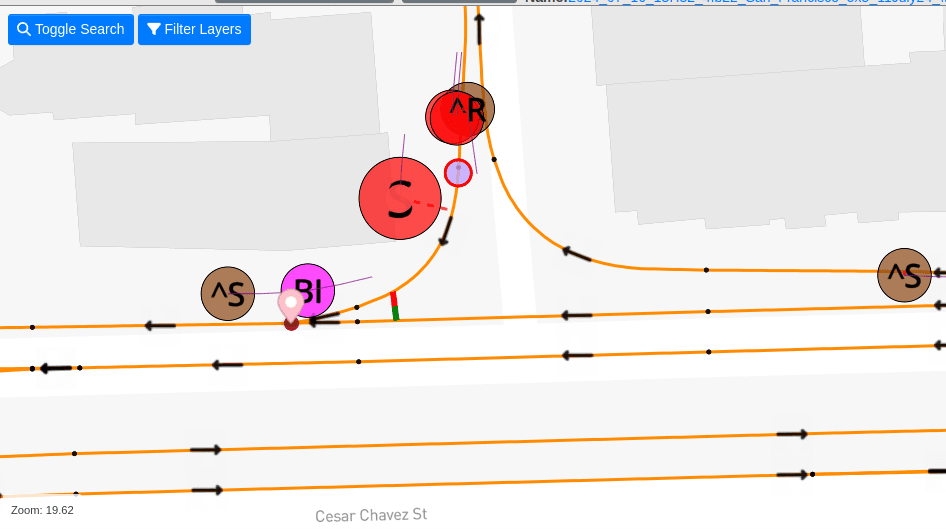Click the funnel icon in Filter Layers

pos(153,29)
